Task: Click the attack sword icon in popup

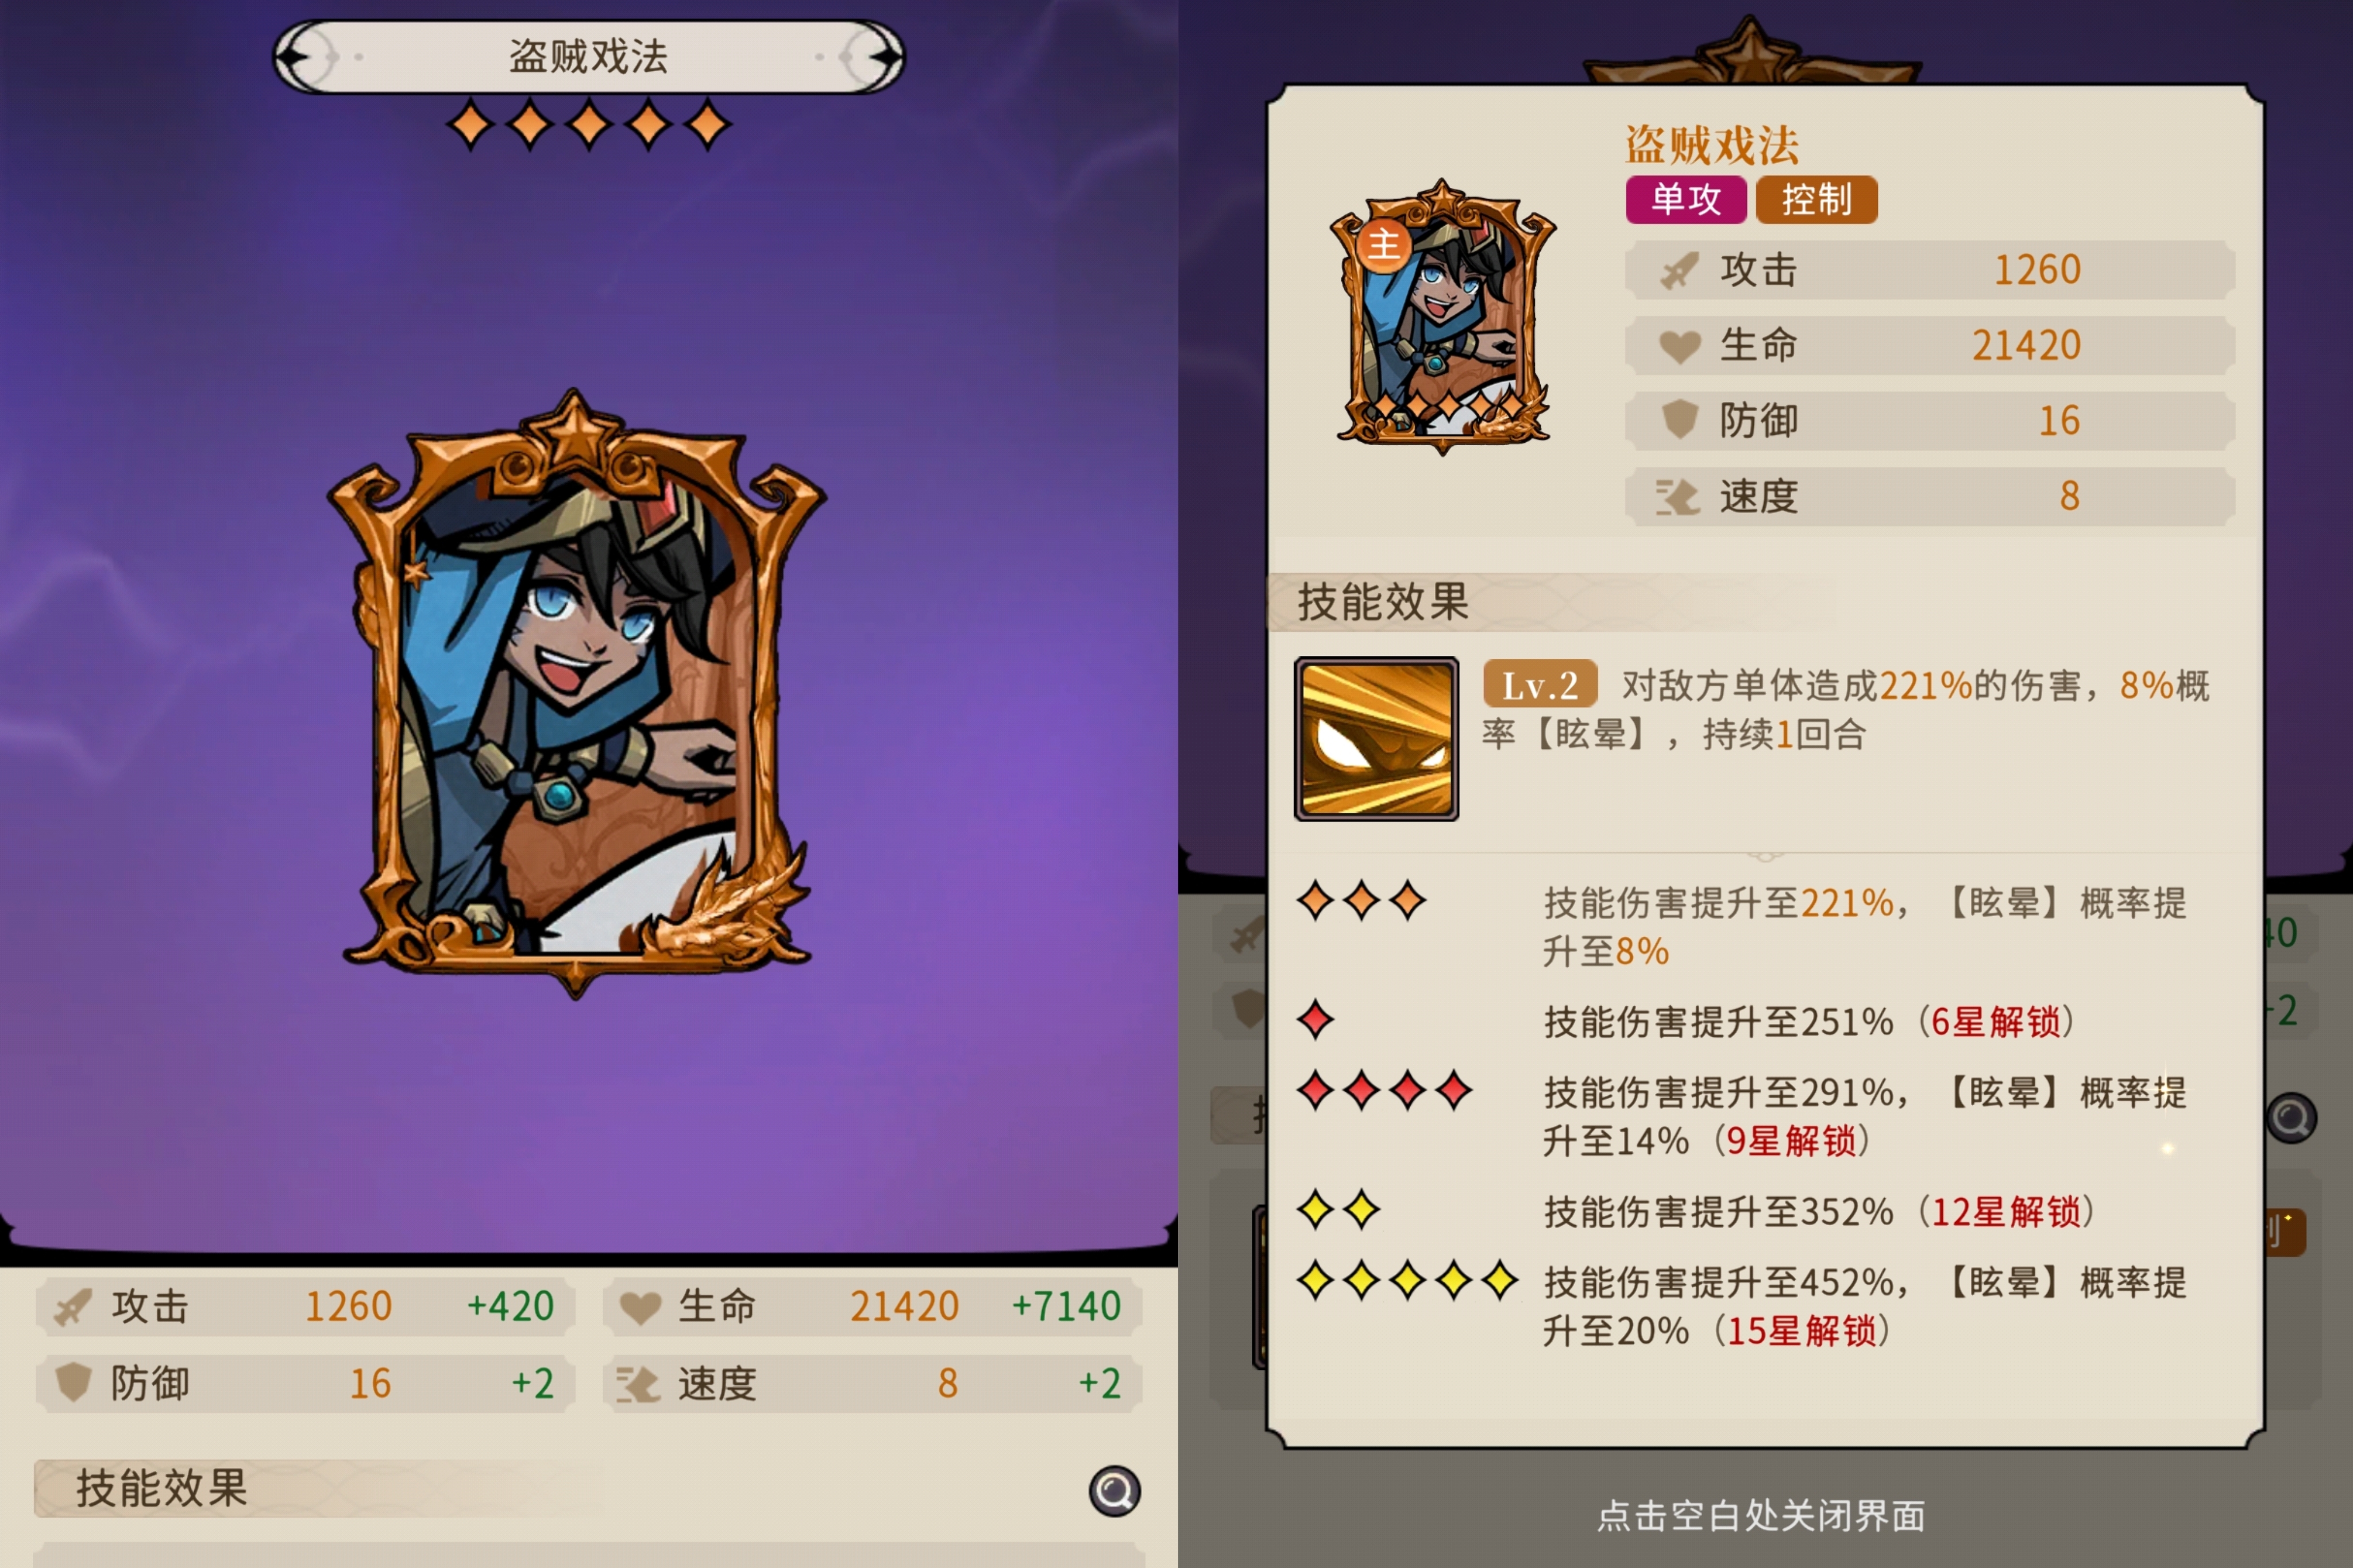Action: (1679, 270)
